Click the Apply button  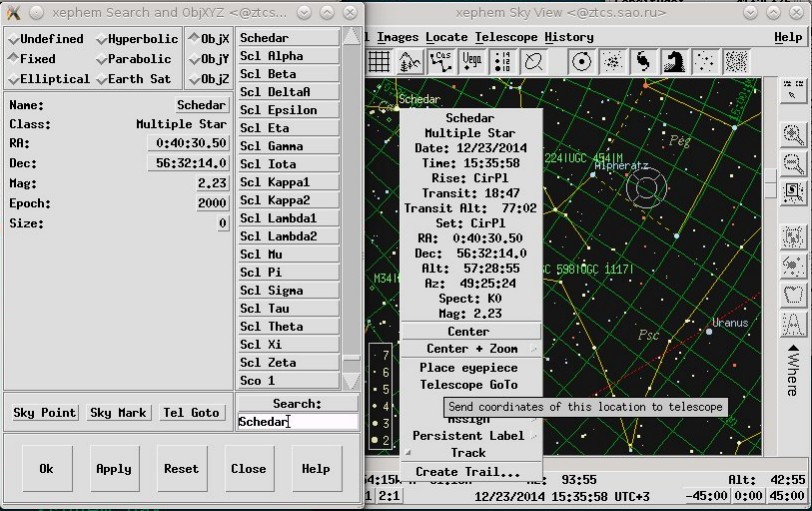click(x=114, y=469)
